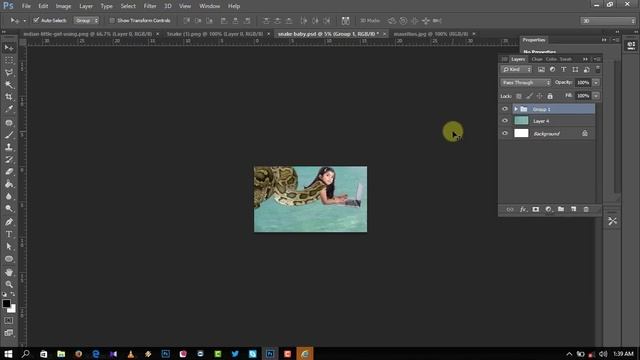640x360 pixels.
Task: Select the Dodge tool
Action: pos(9,209)
